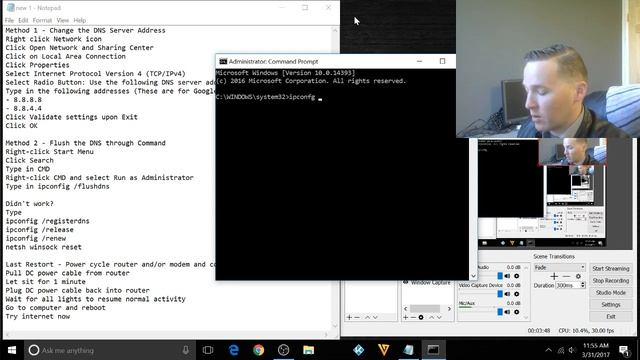The width and height of the screenshot is (640, 360).
Task: Open Notepad View menu
Action: coord(62,20)
